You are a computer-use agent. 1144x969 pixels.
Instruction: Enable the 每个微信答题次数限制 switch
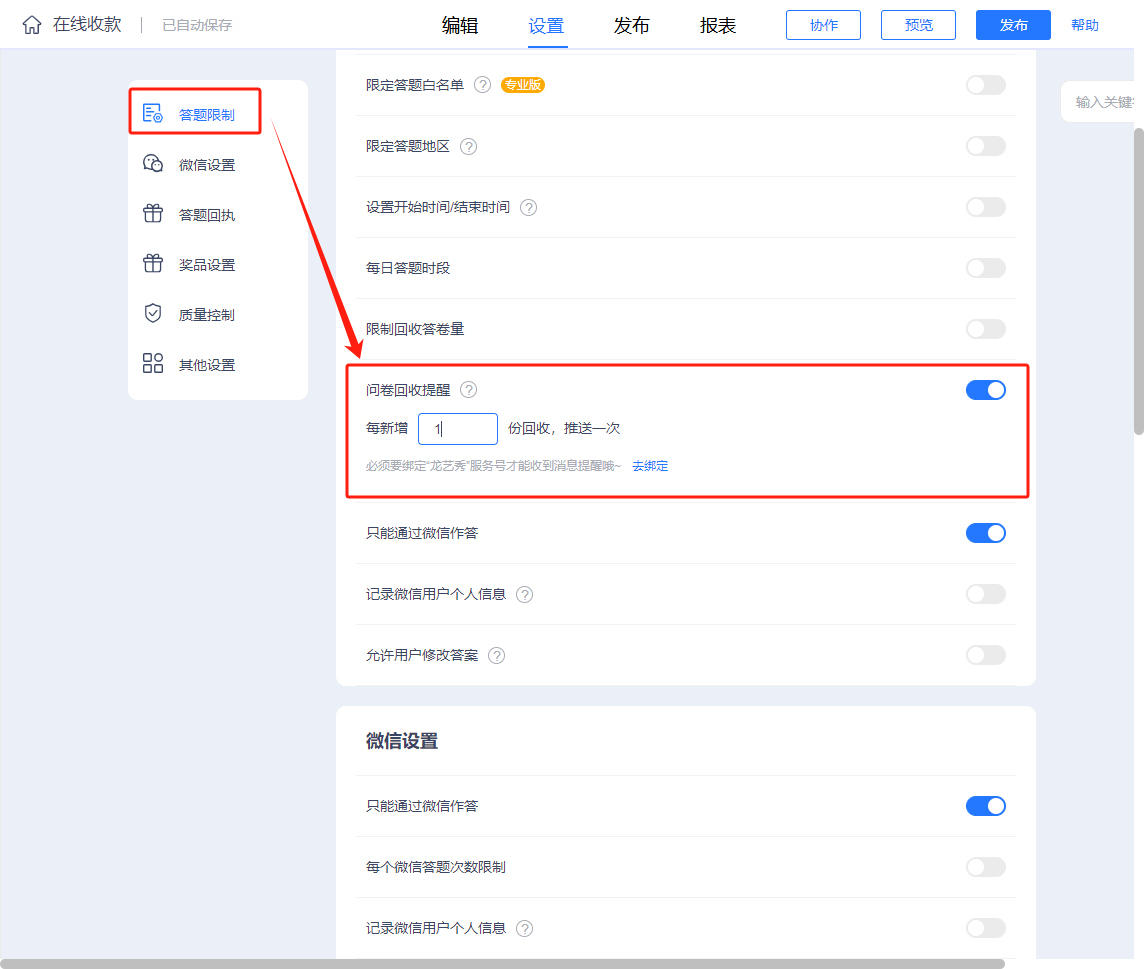(986, 867)
